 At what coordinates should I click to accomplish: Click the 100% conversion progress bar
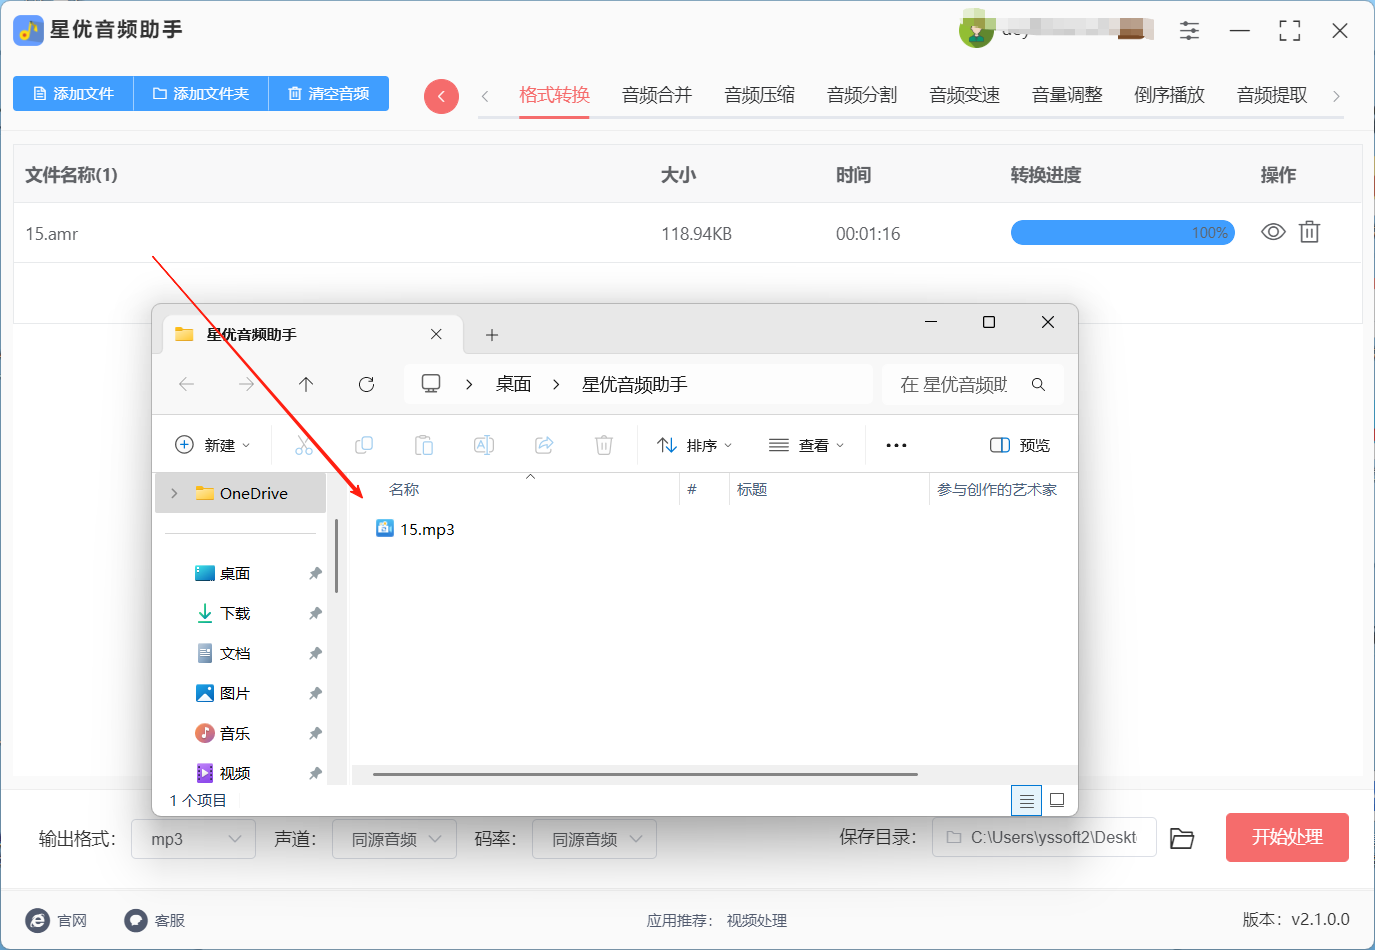[1123, 233]
